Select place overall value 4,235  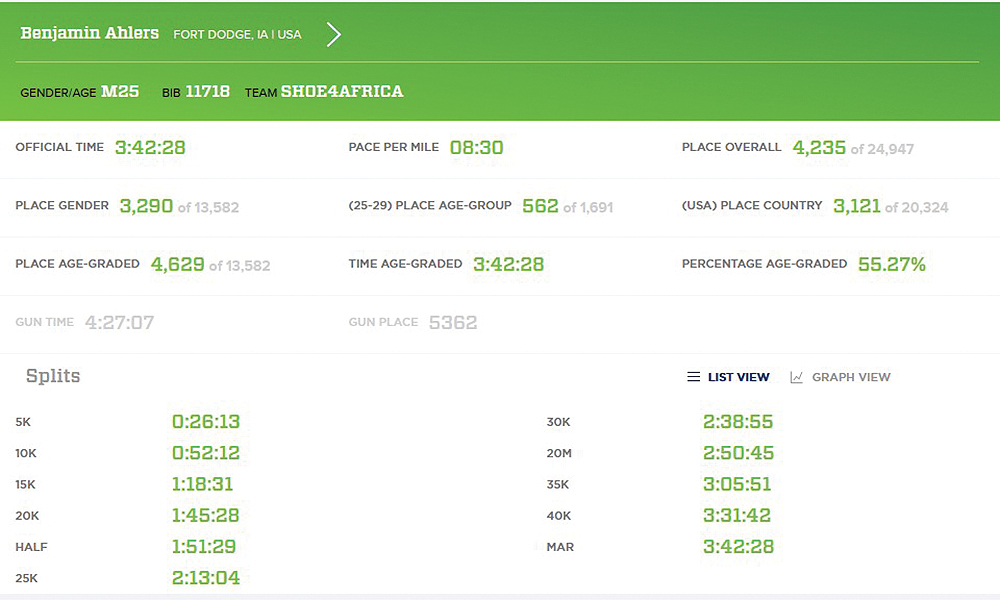tap(819, 148)
